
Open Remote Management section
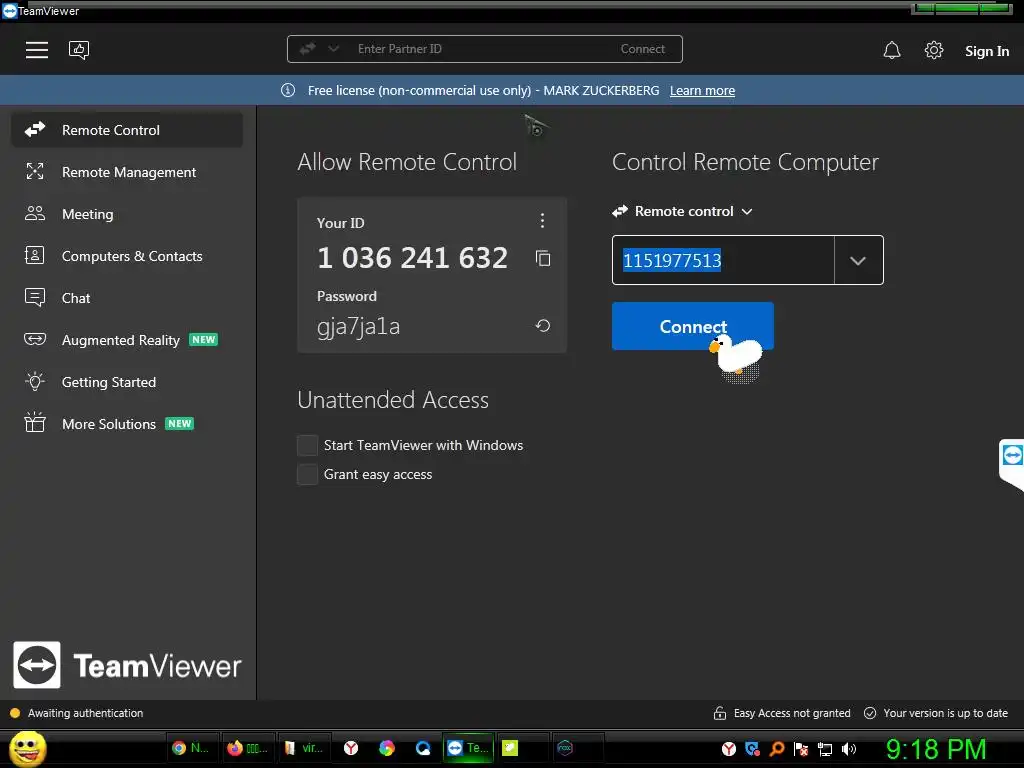(127, 172)
